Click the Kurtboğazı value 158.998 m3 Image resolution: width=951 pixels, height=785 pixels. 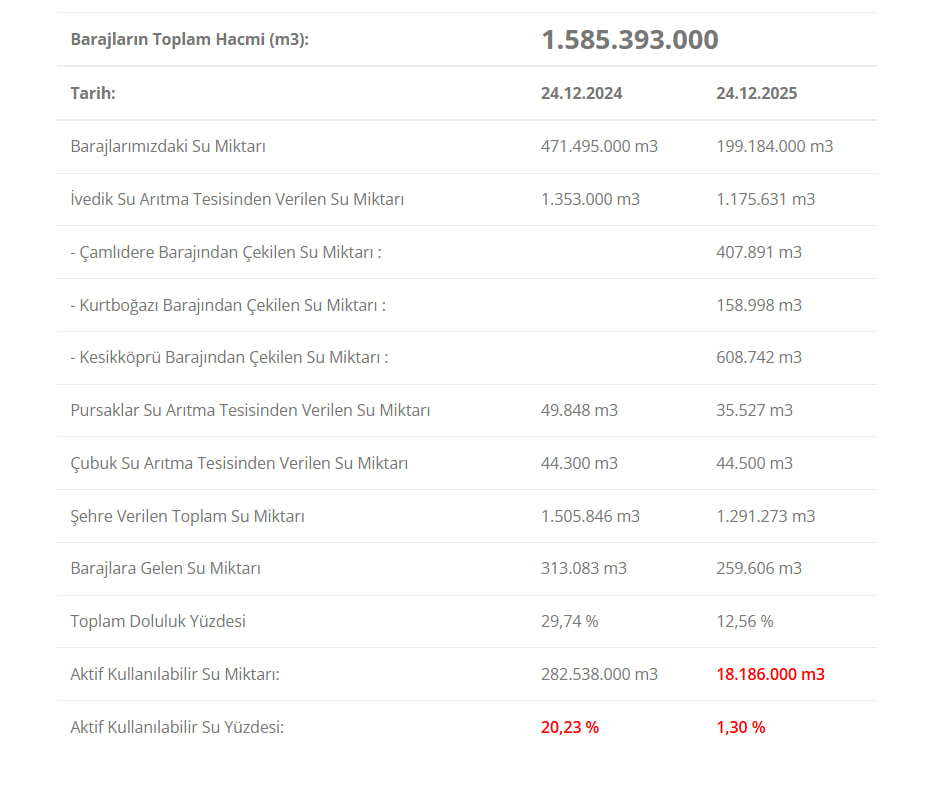(759, 305)
